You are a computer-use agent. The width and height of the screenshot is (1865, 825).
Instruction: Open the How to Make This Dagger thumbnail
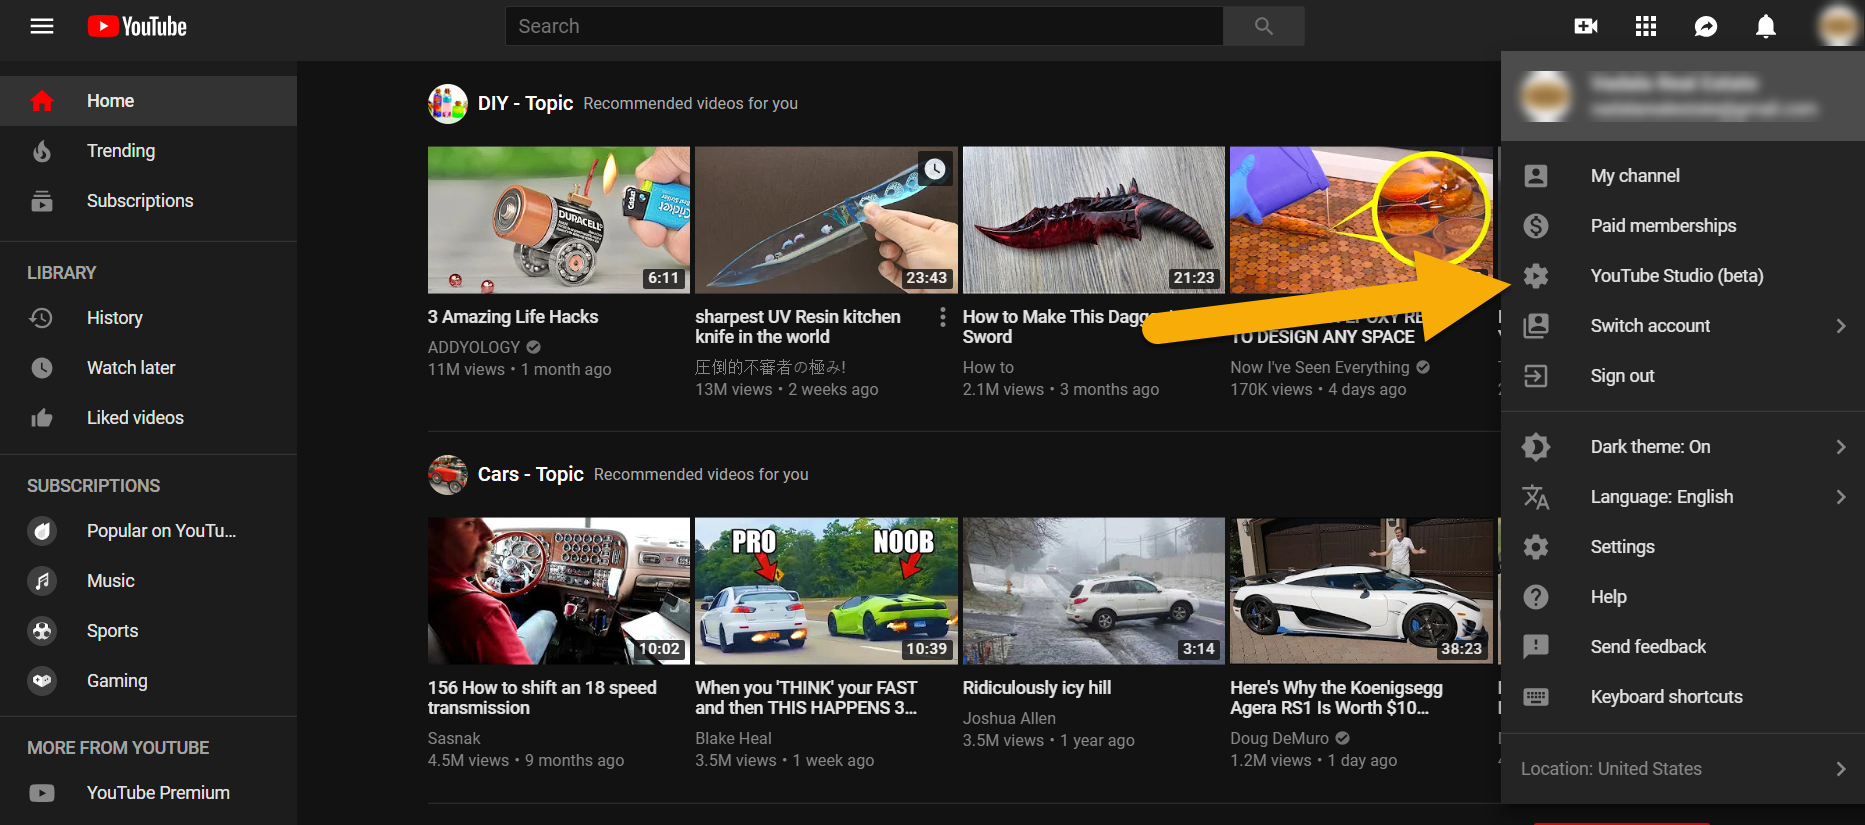click(1094, 220)
